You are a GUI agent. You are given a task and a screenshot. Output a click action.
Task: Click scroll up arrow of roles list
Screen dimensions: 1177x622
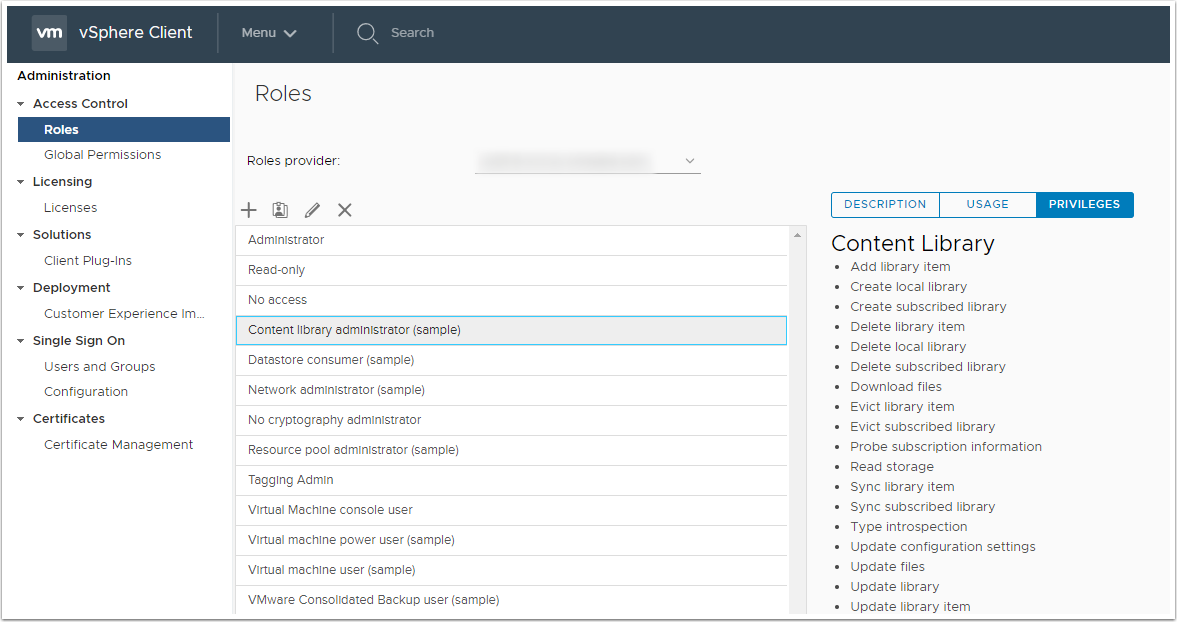pos(797,236)
